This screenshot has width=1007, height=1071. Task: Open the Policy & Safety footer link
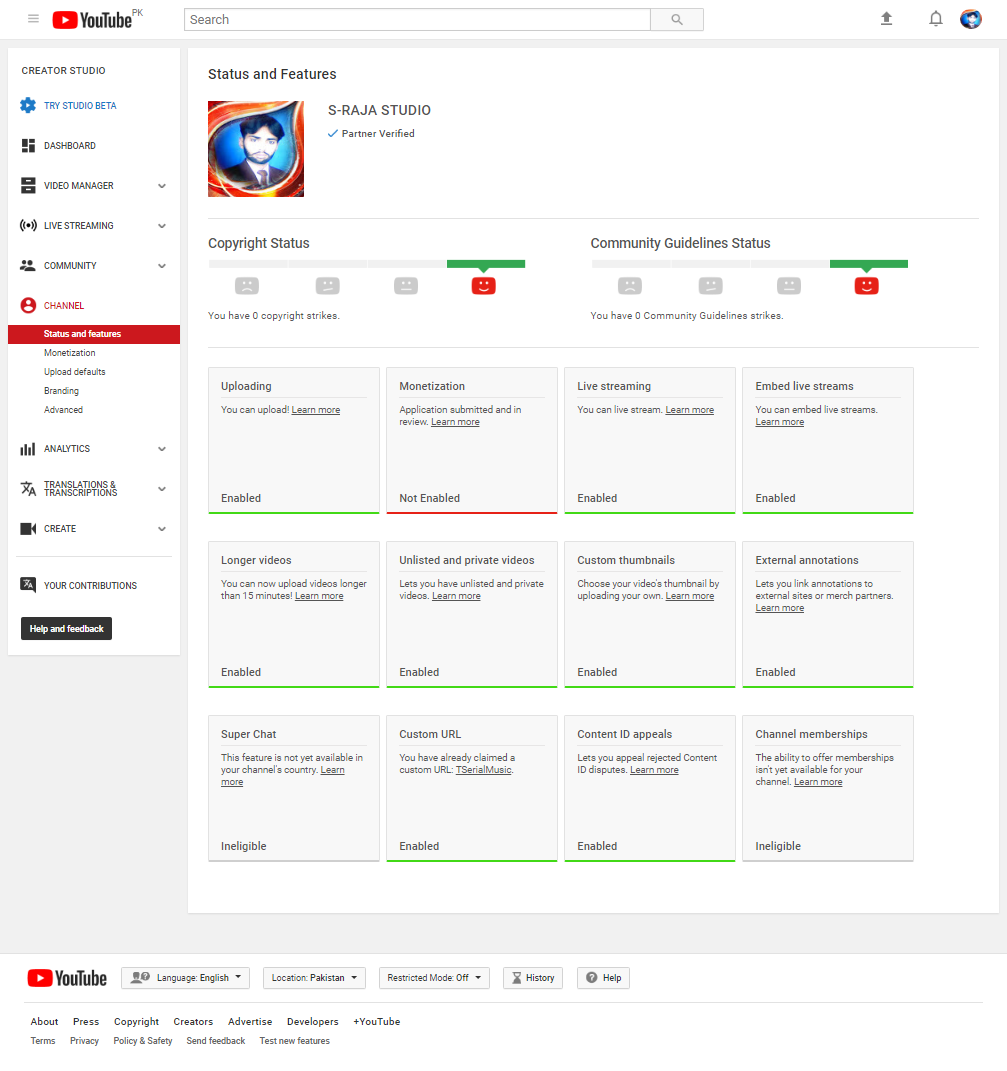(x=143, y=1041)
